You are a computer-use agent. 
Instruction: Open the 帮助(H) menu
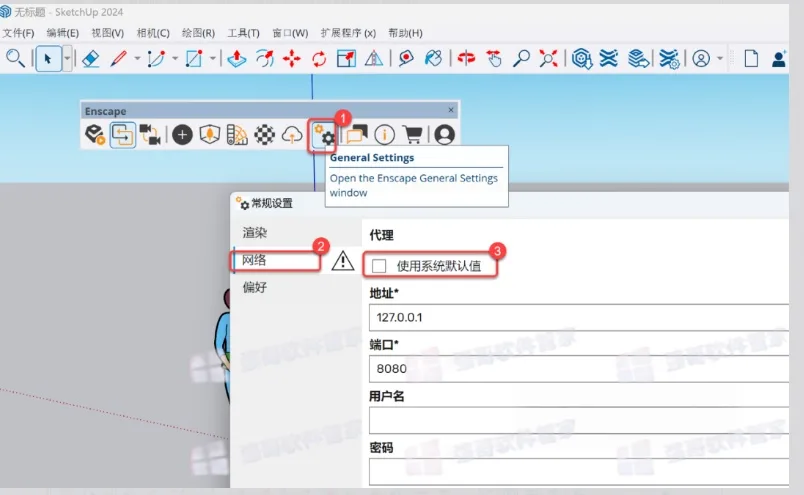tap(405, 33)
